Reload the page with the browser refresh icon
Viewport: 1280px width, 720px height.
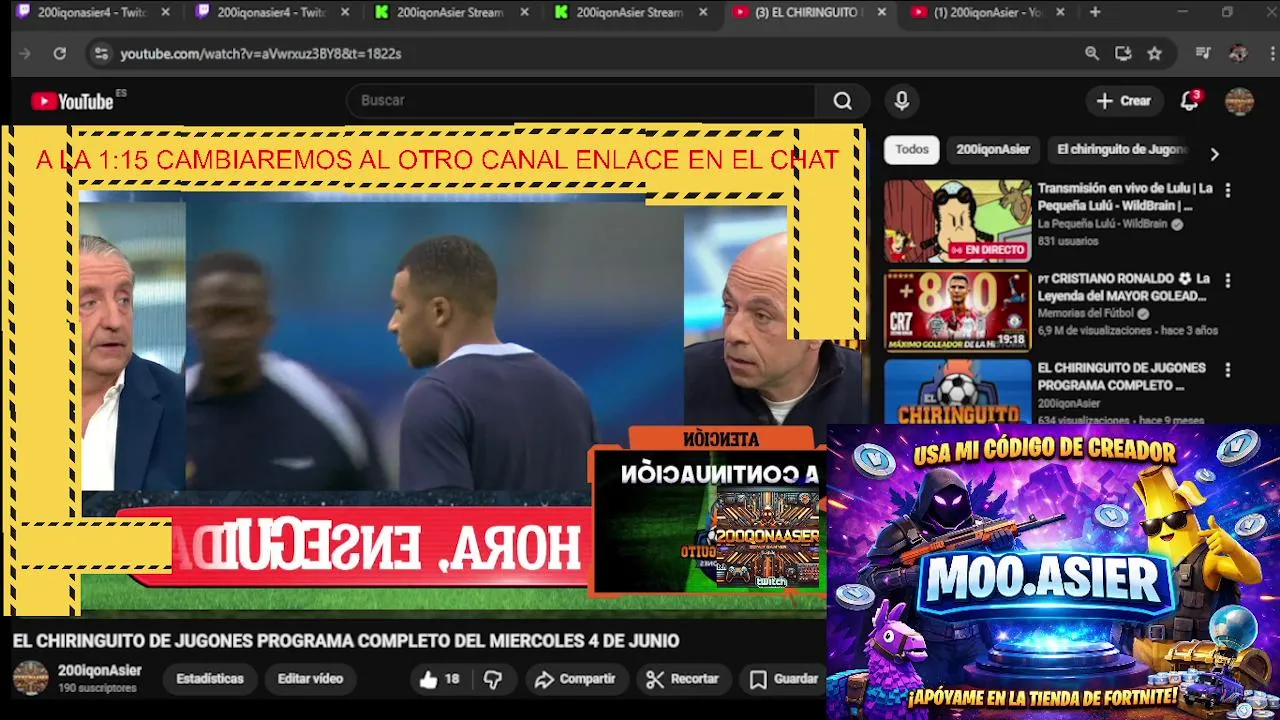click(x=60, y=54)
